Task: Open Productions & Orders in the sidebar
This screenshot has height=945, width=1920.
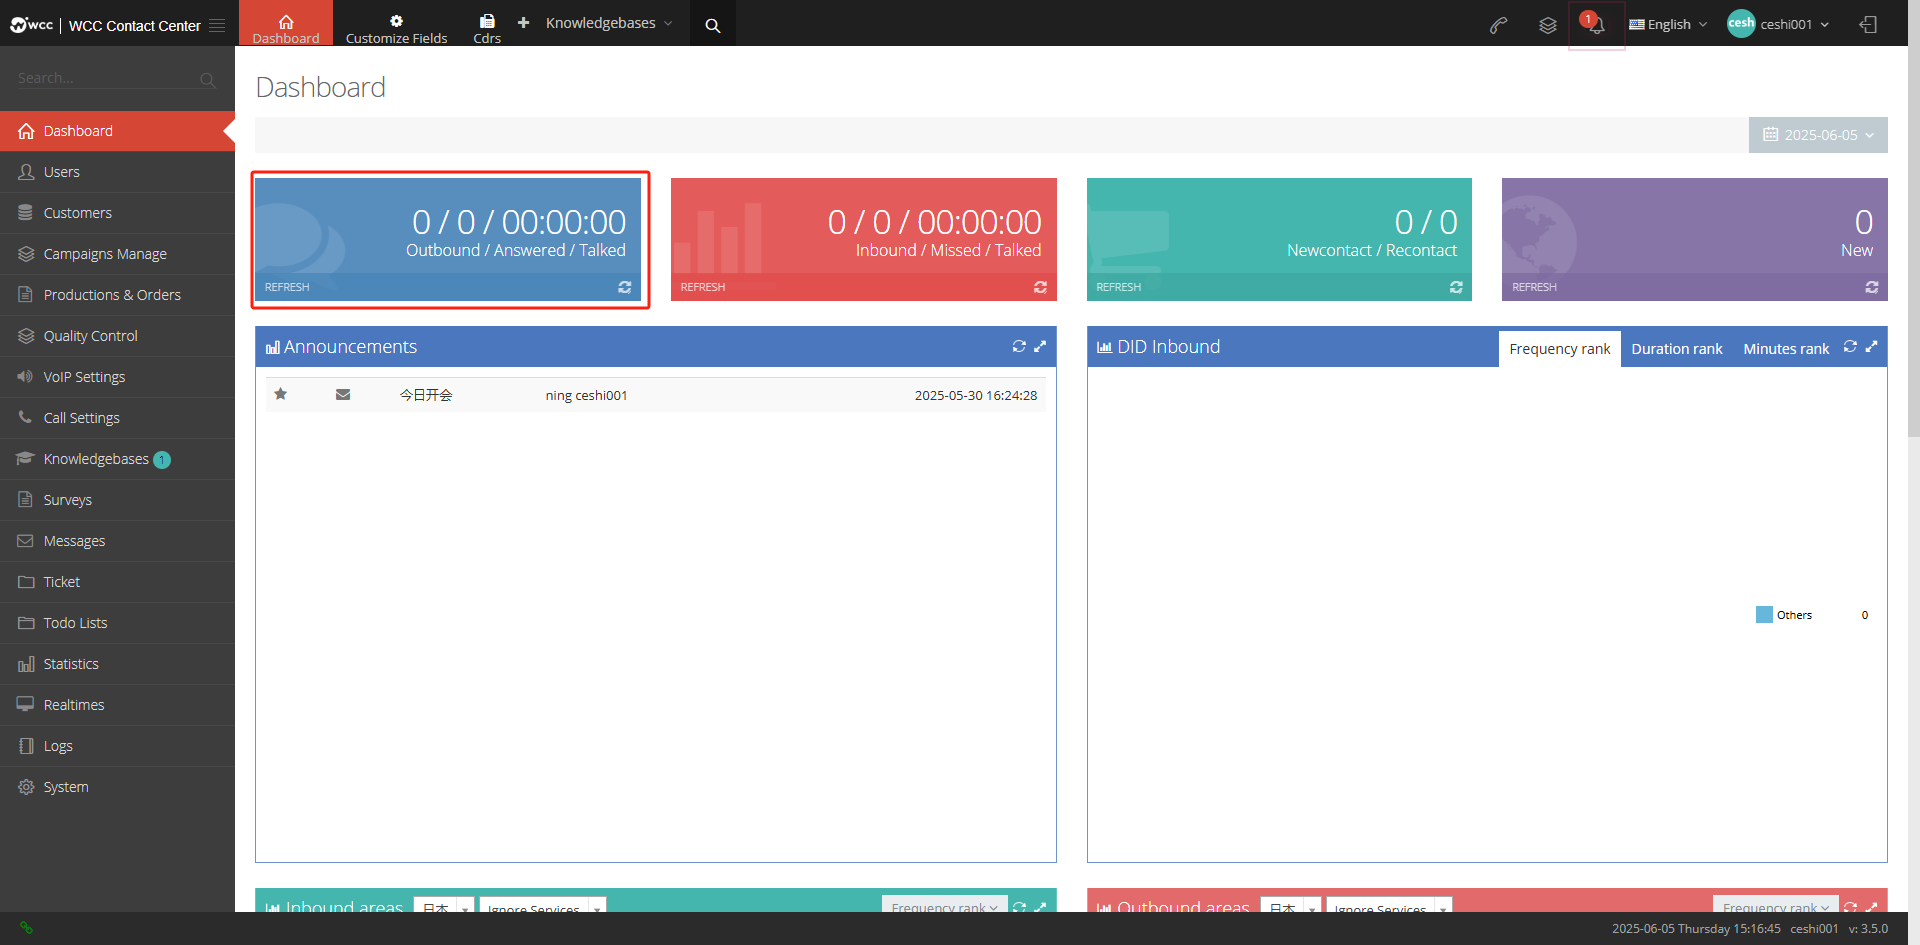Action: 117,295
